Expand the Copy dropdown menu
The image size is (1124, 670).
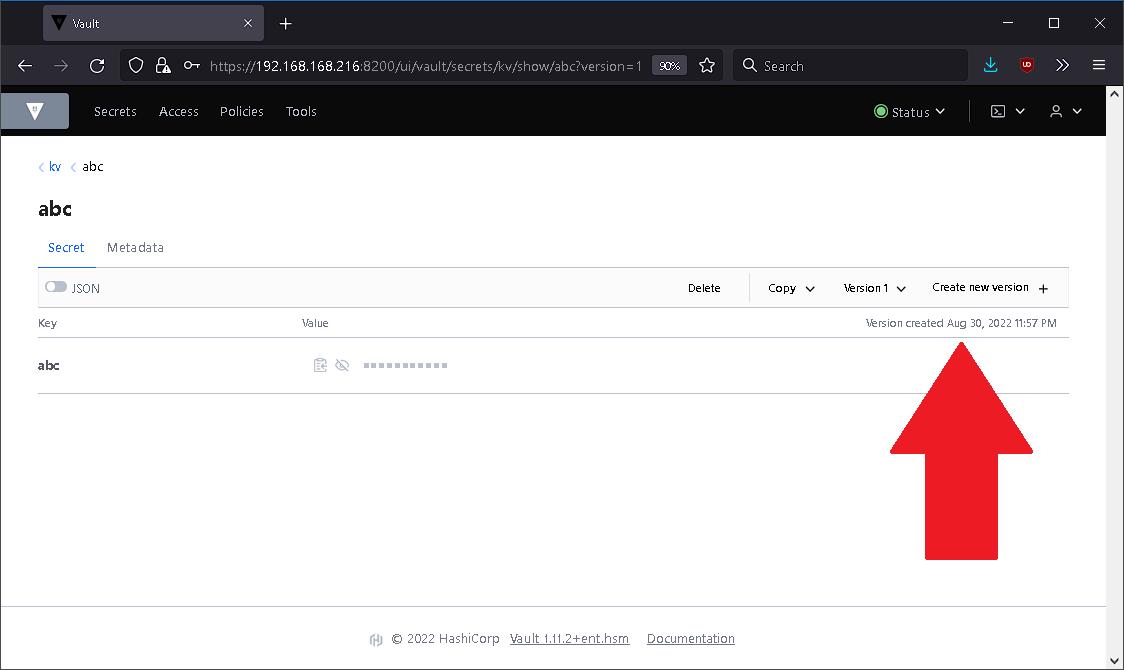click(x=790, y=287)
